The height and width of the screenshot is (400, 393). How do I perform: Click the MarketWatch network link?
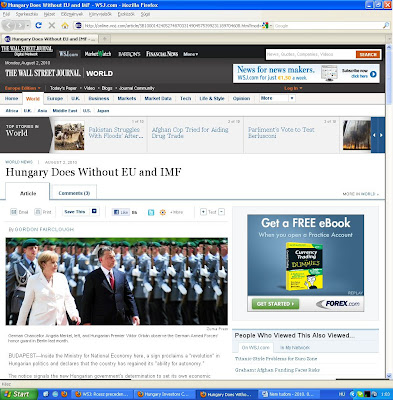pos(98,54)
